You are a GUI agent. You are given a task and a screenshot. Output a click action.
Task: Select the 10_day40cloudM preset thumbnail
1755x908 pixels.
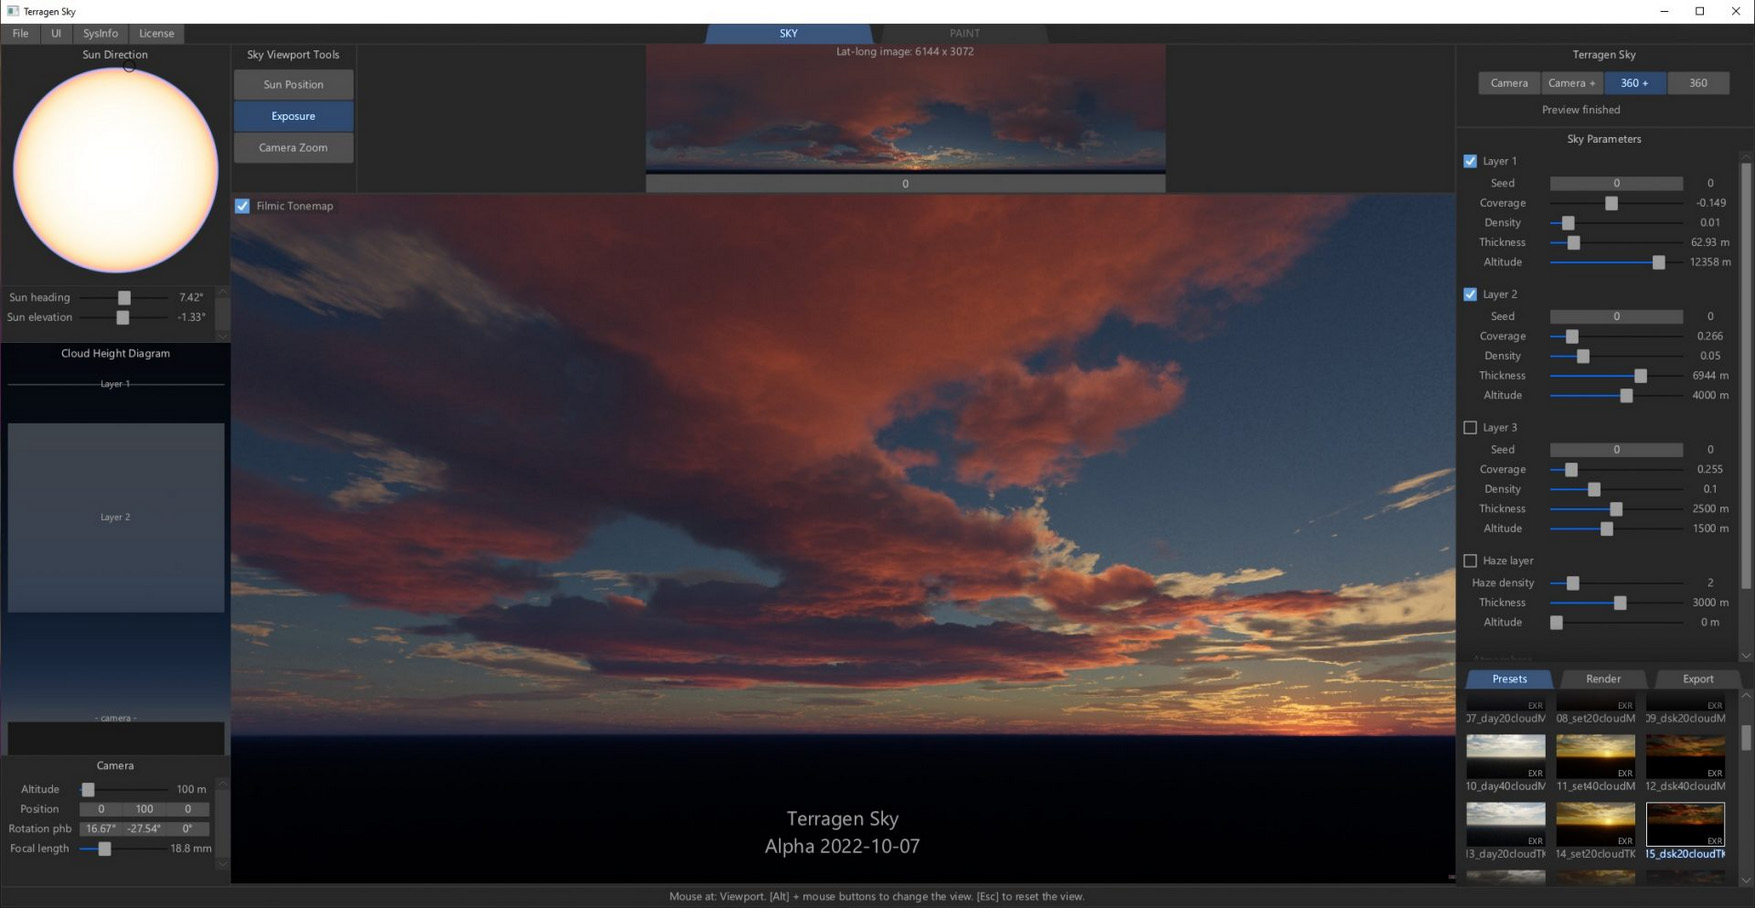click(x=1505, y=757)
